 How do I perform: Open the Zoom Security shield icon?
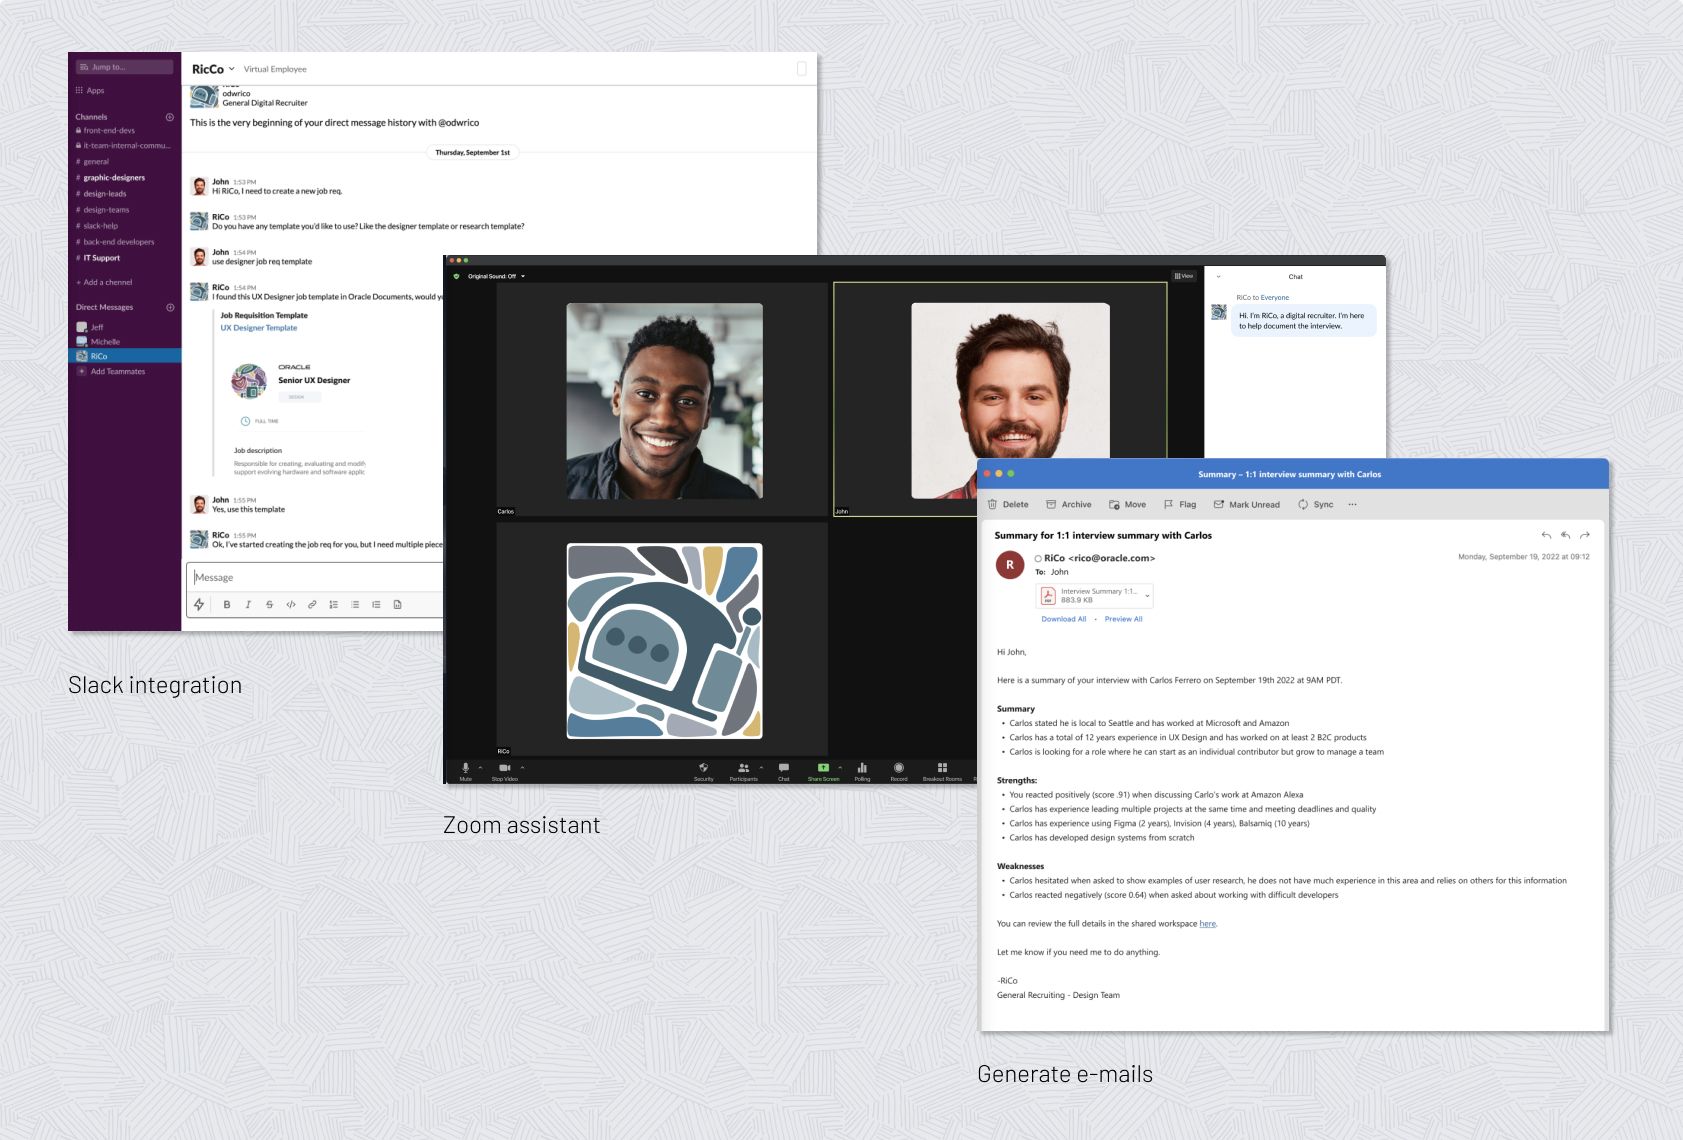click(703, 768)
